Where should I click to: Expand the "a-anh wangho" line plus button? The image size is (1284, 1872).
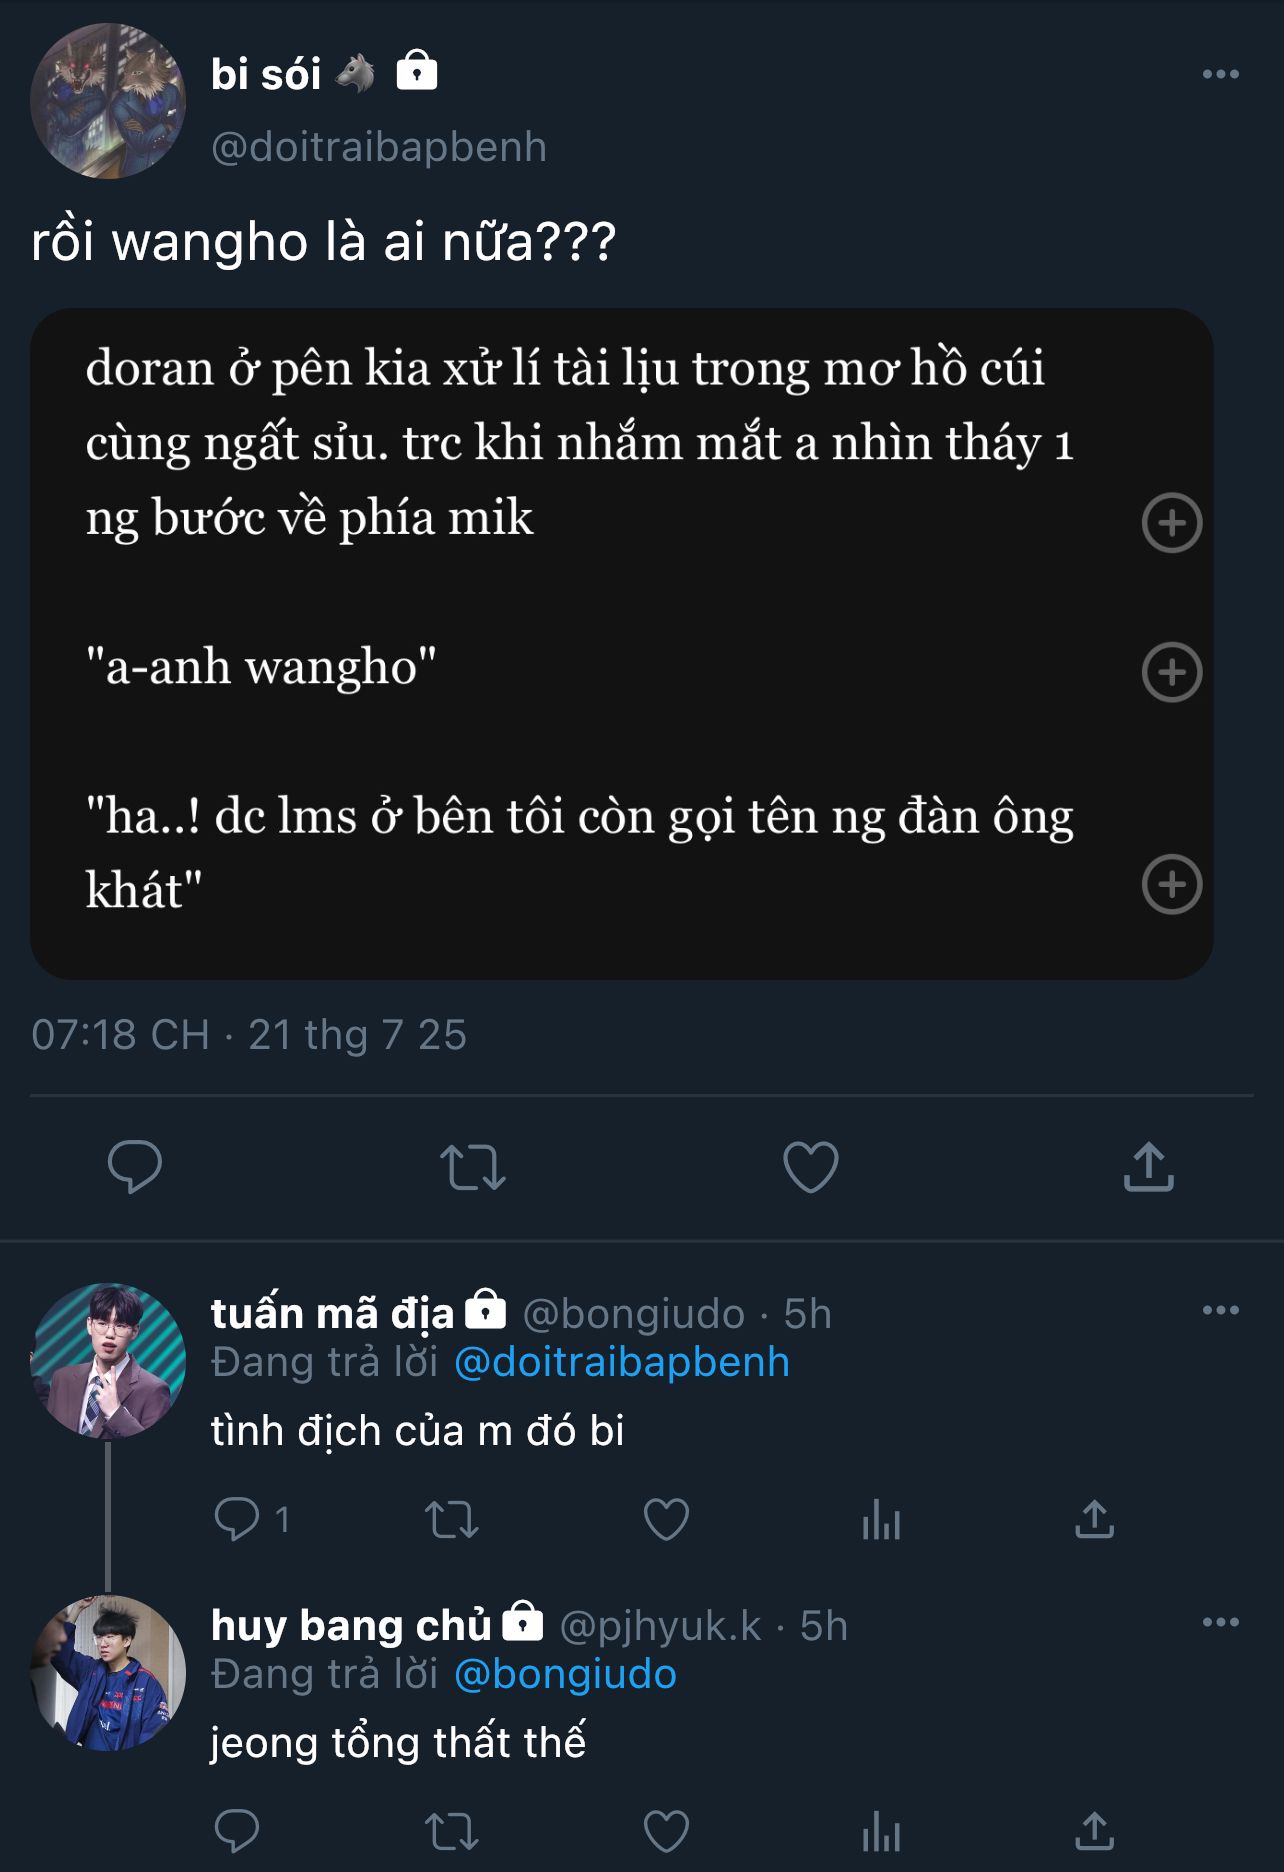1171,672
